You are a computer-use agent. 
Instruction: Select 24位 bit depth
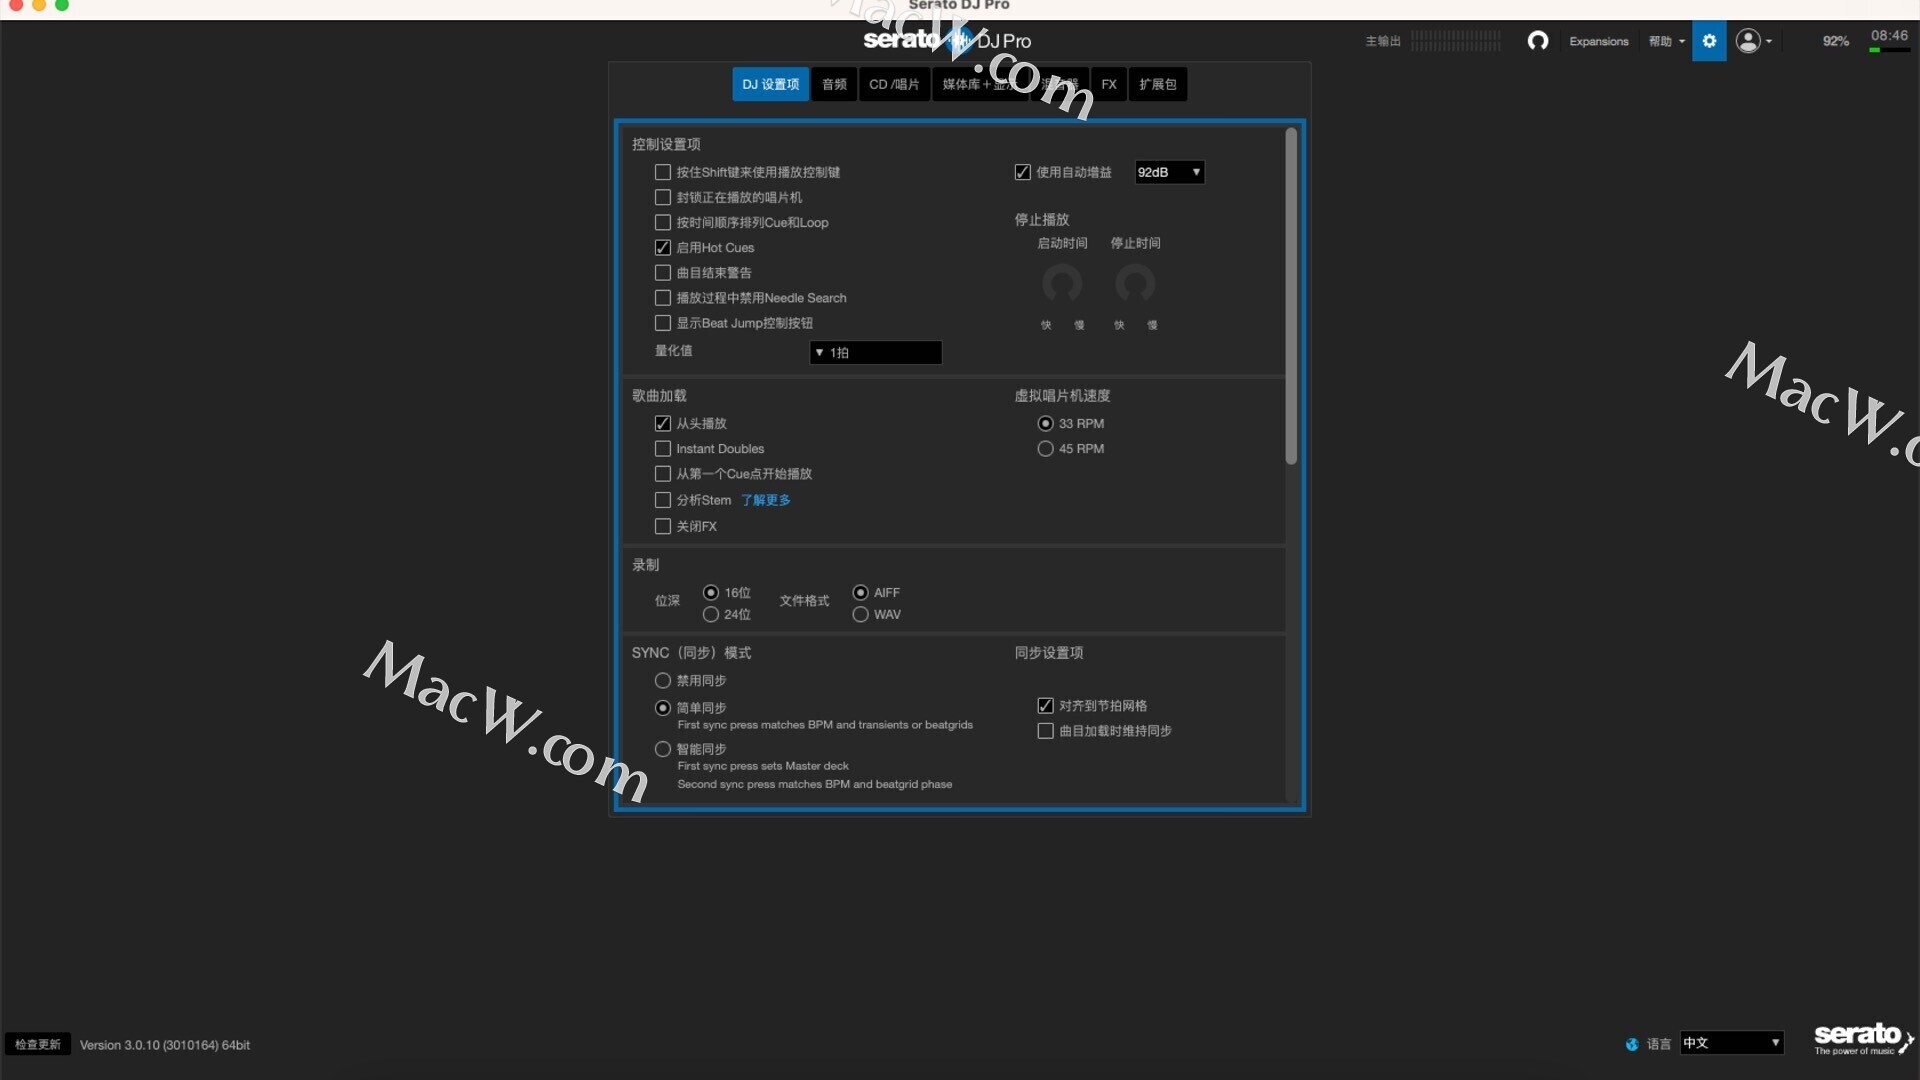click(710, 614)
